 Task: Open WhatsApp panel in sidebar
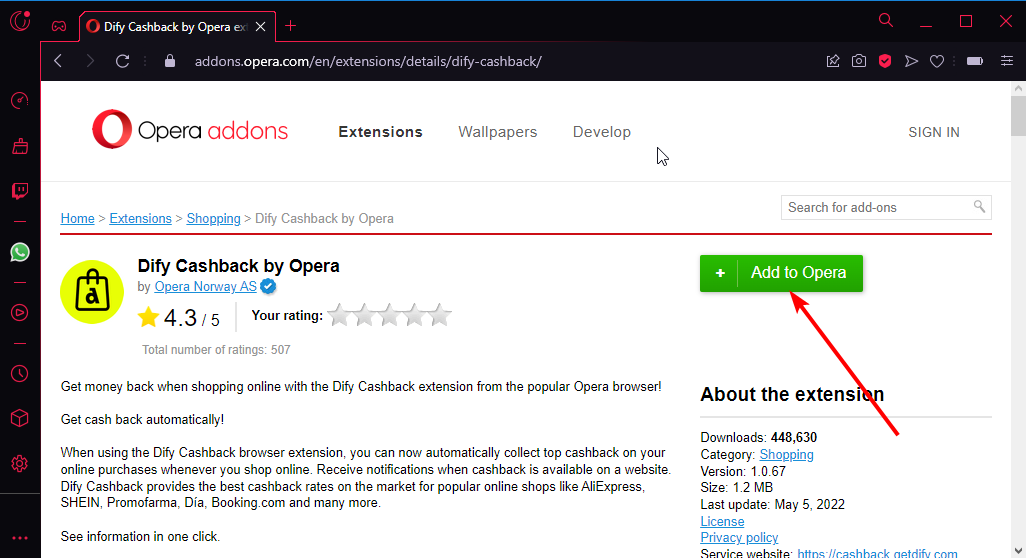pos(20,252)
